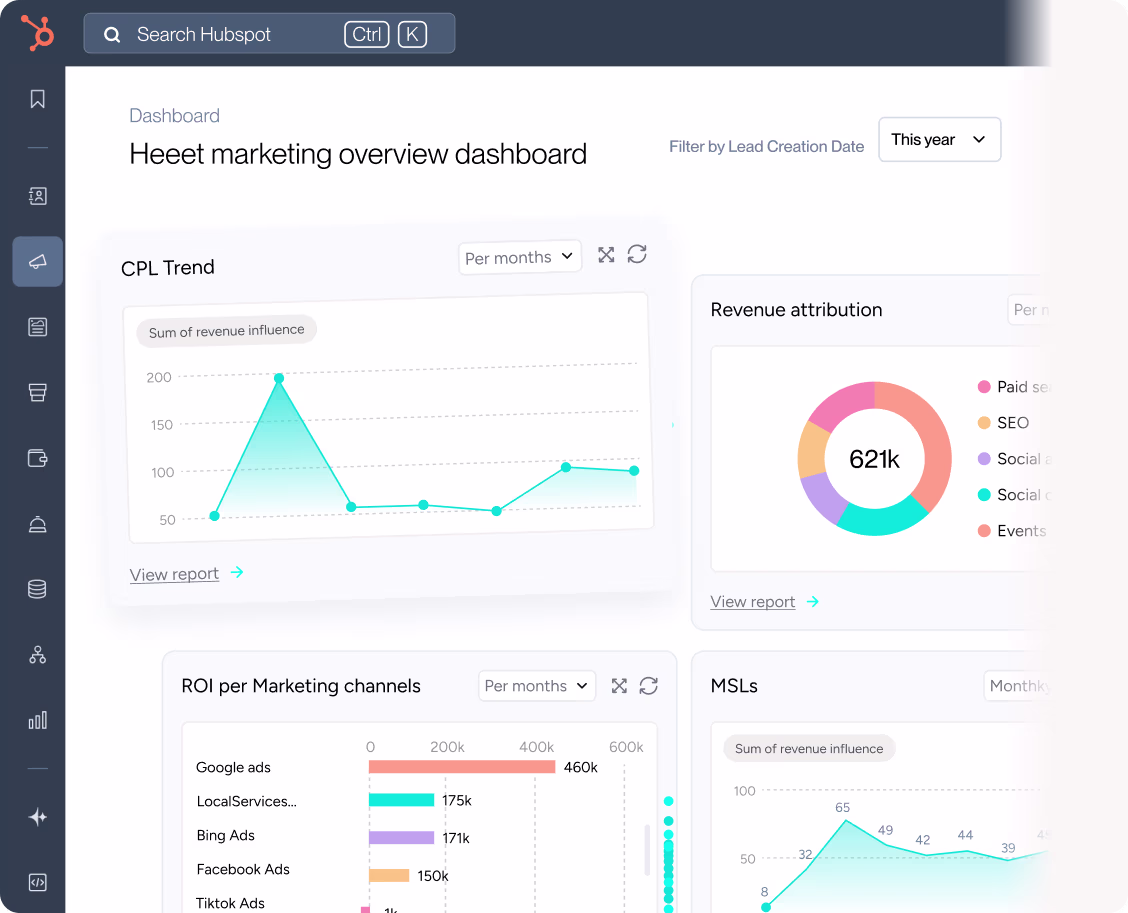Click the AI sparkle sidebar icon
The width and height of the screenshot is (1128, 913).
(x=37, y=817)
